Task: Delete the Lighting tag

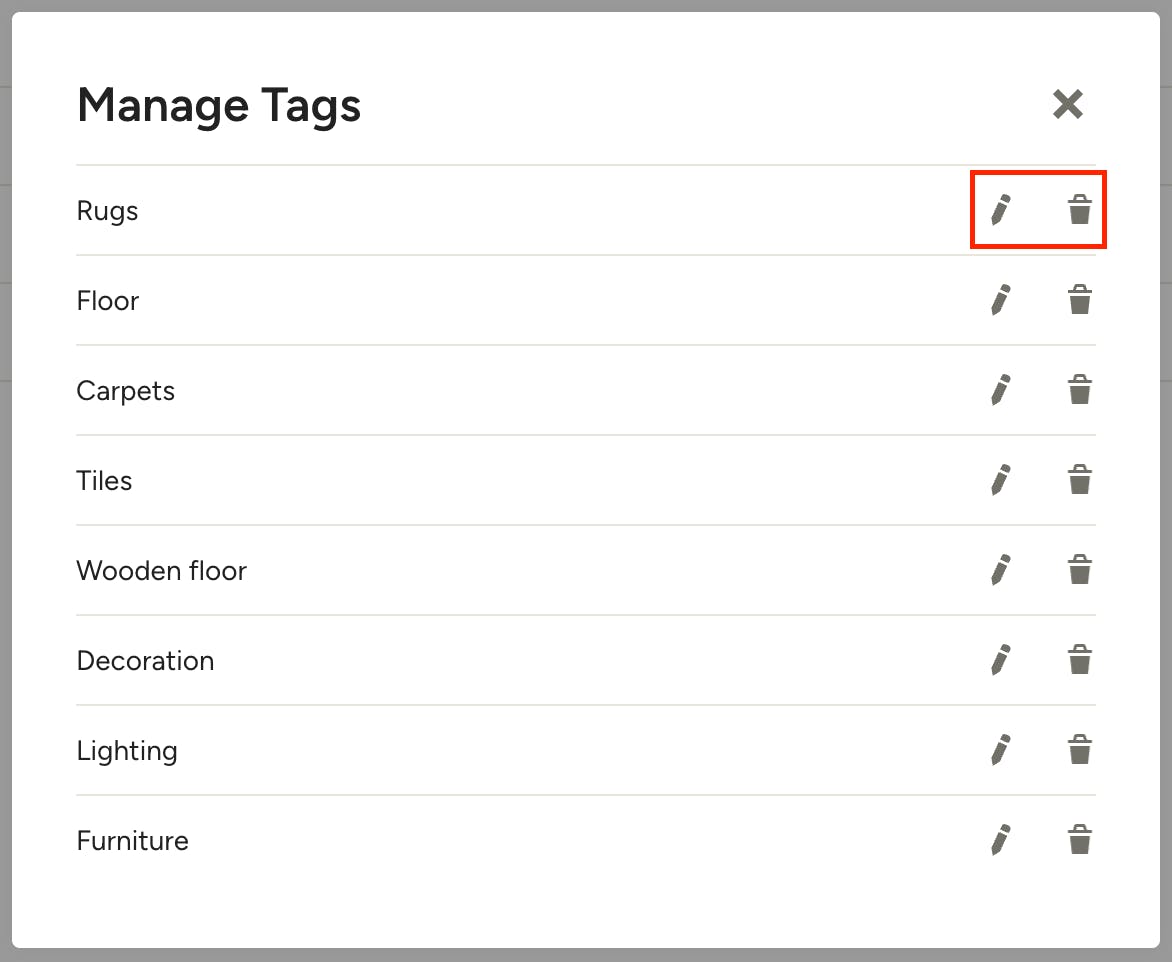Action: click(x=1079, y=750)
